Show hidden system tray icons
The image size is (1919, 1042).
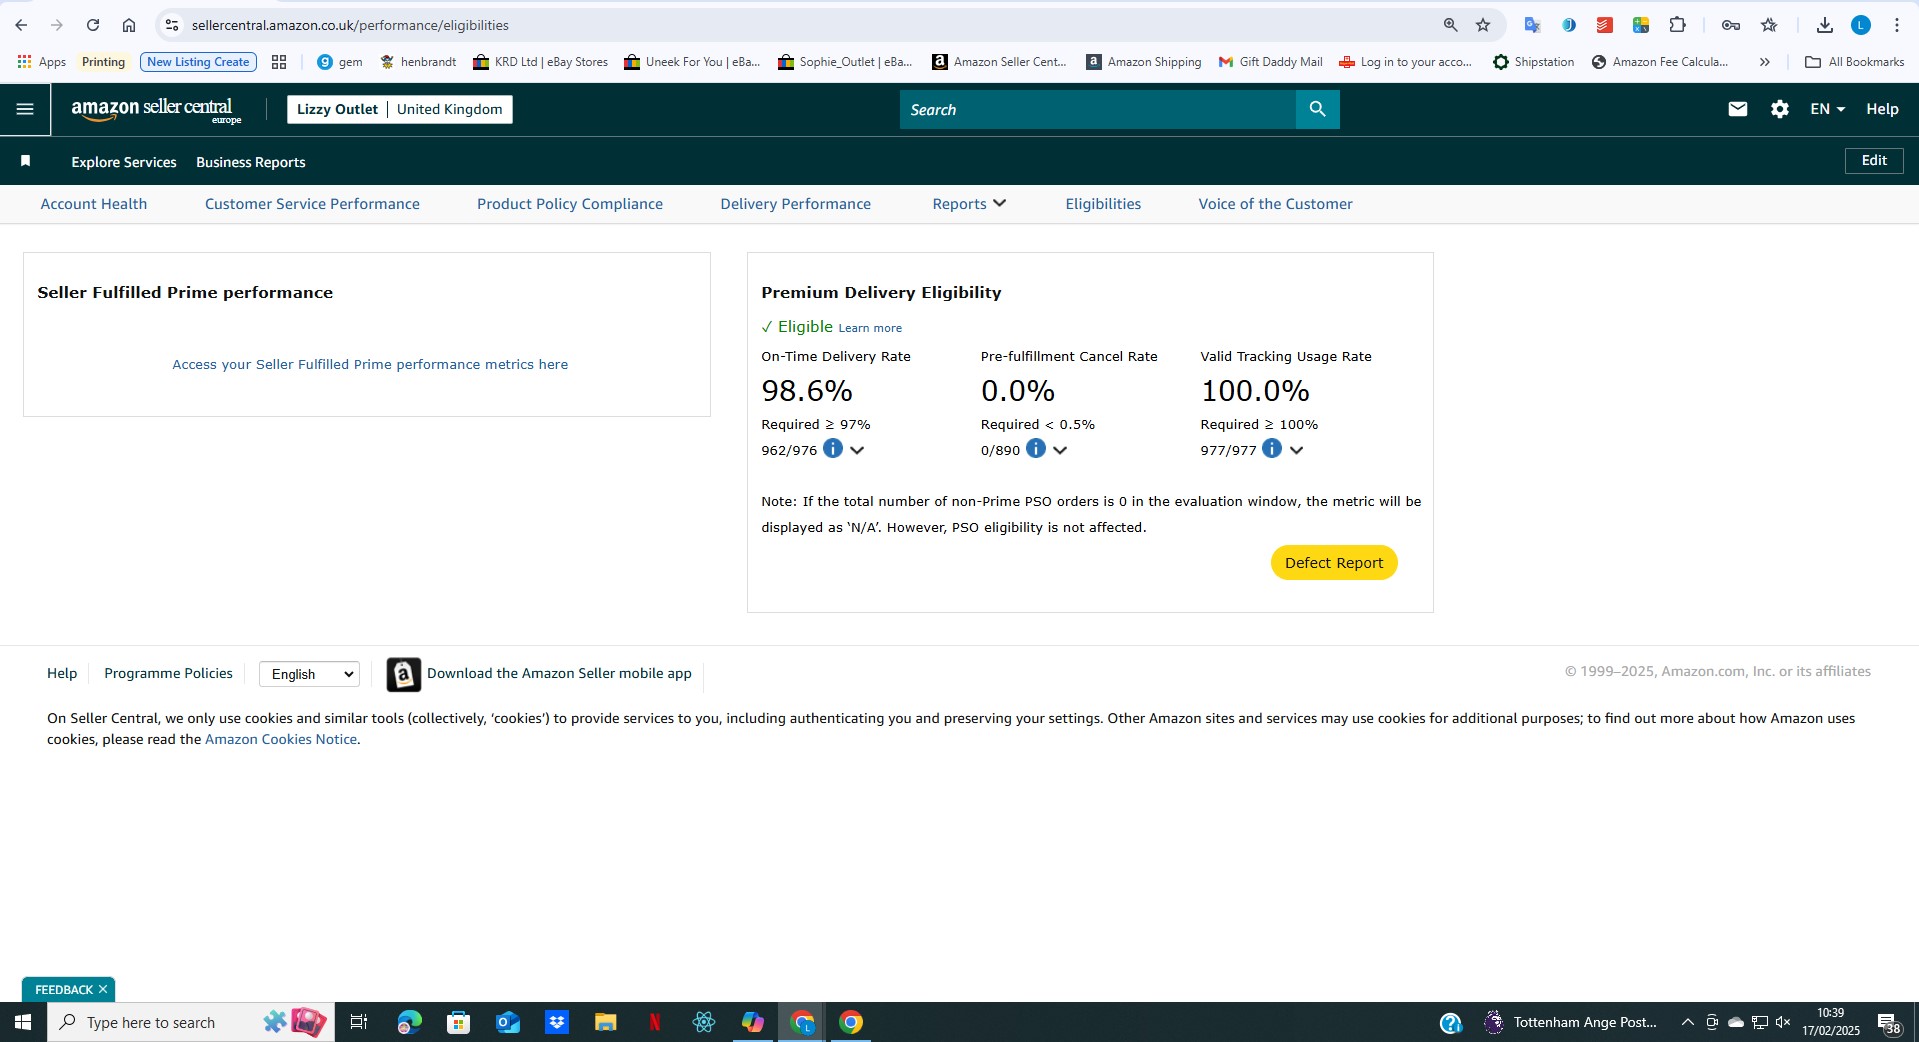click(1687, 1022)
